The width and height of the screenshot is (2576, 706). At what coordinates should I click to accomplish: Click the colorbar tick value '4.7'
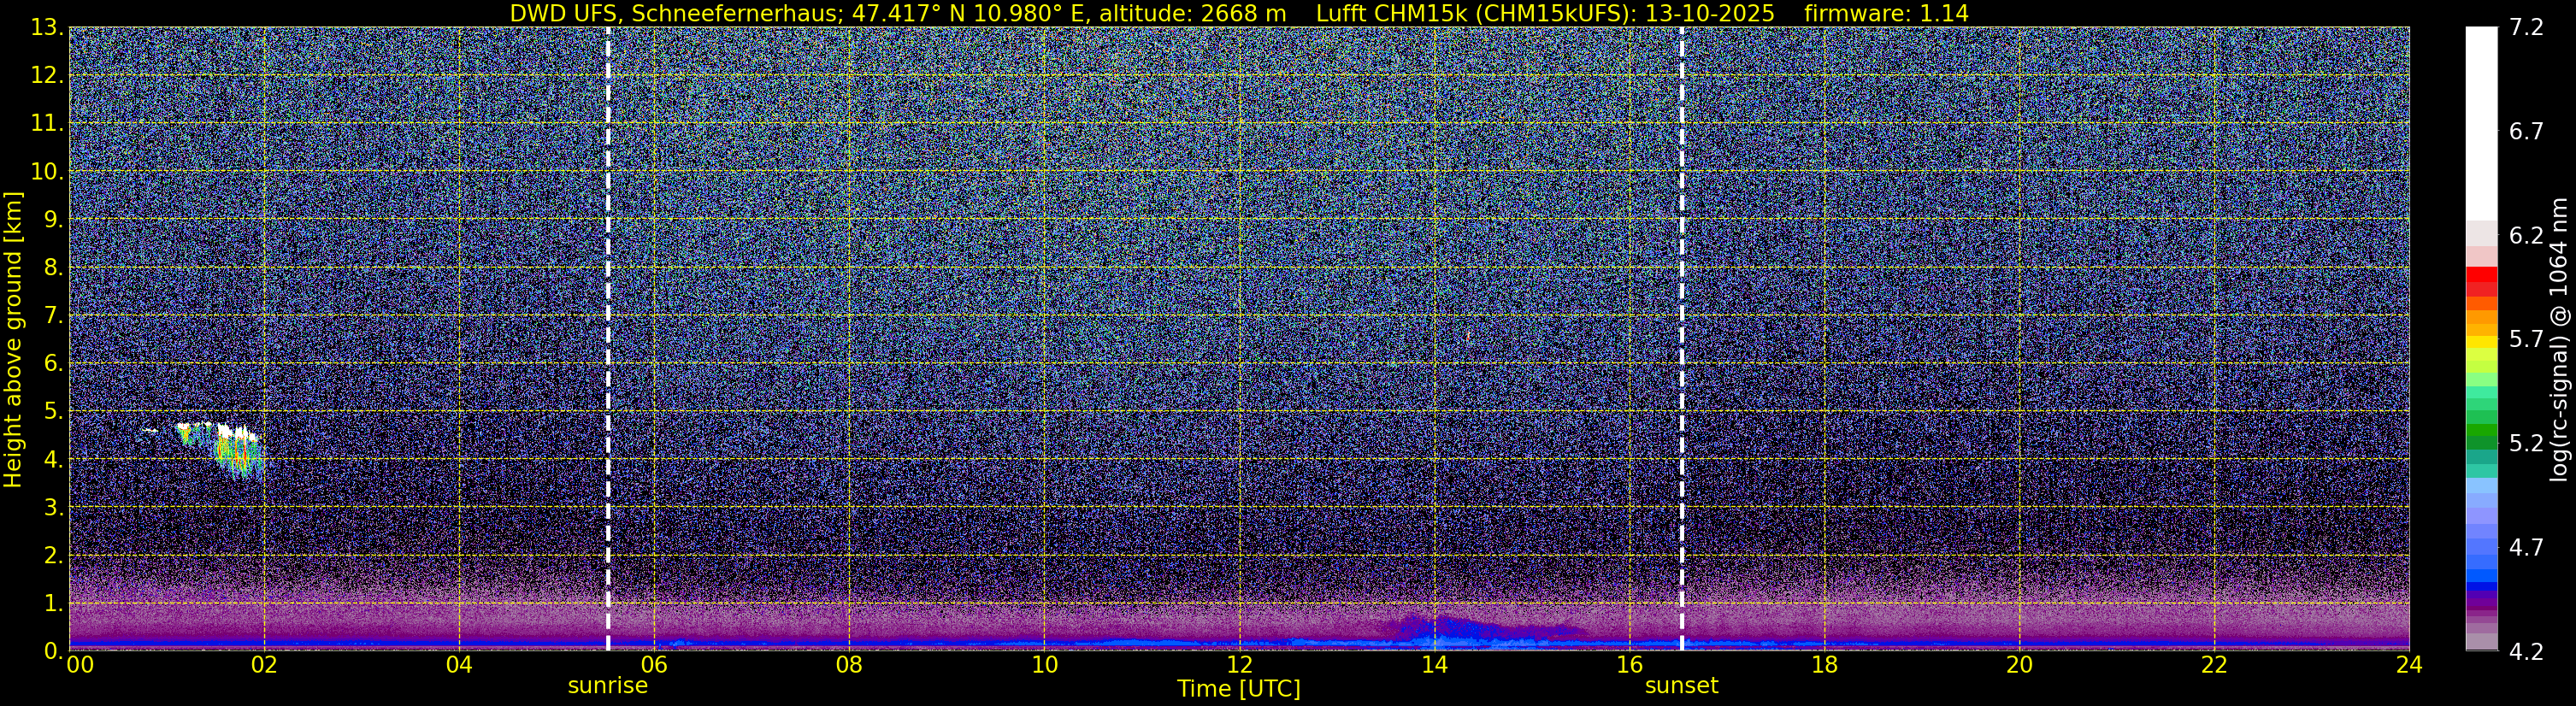click(x=2526, y=548)
